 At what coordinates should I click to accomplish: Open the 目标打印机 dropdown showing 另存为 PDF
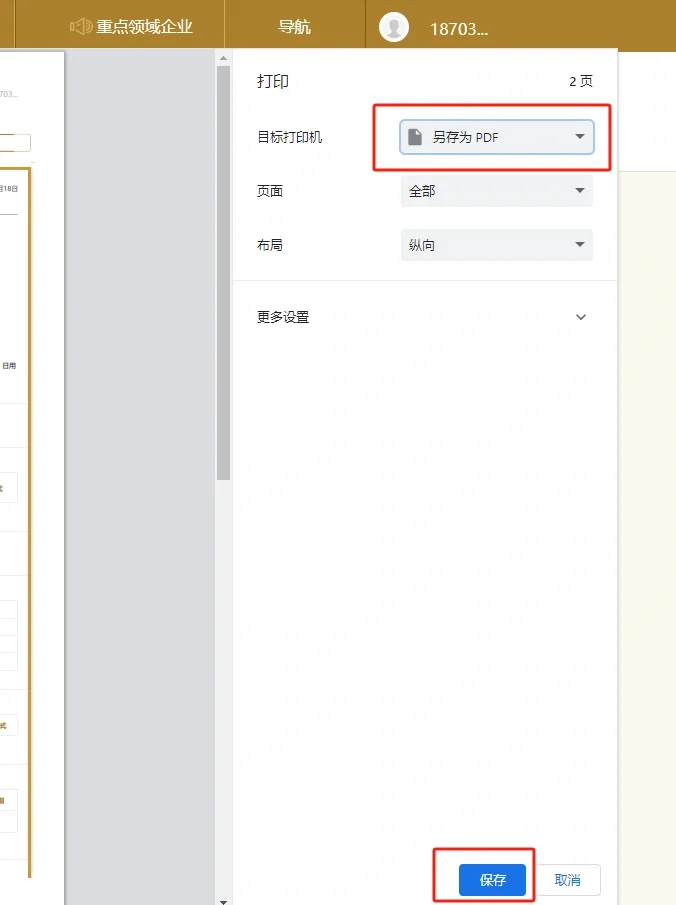(496, 137)
